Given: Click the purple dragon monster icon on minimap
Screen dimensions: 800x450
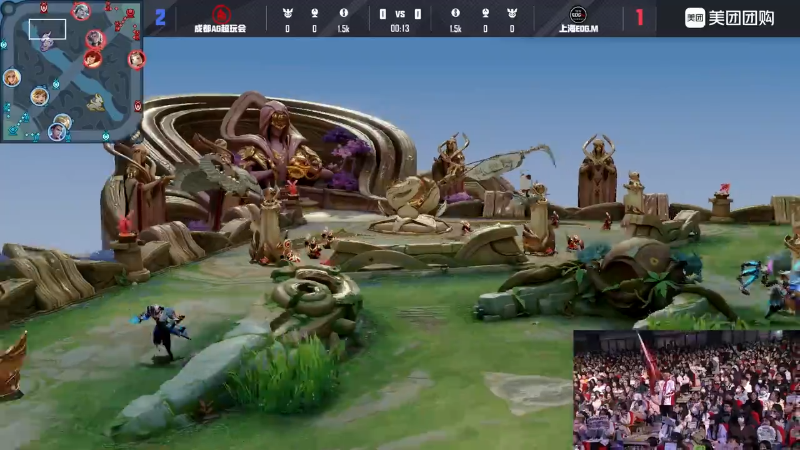Looking at the screenshot, I should coord(47,42).
